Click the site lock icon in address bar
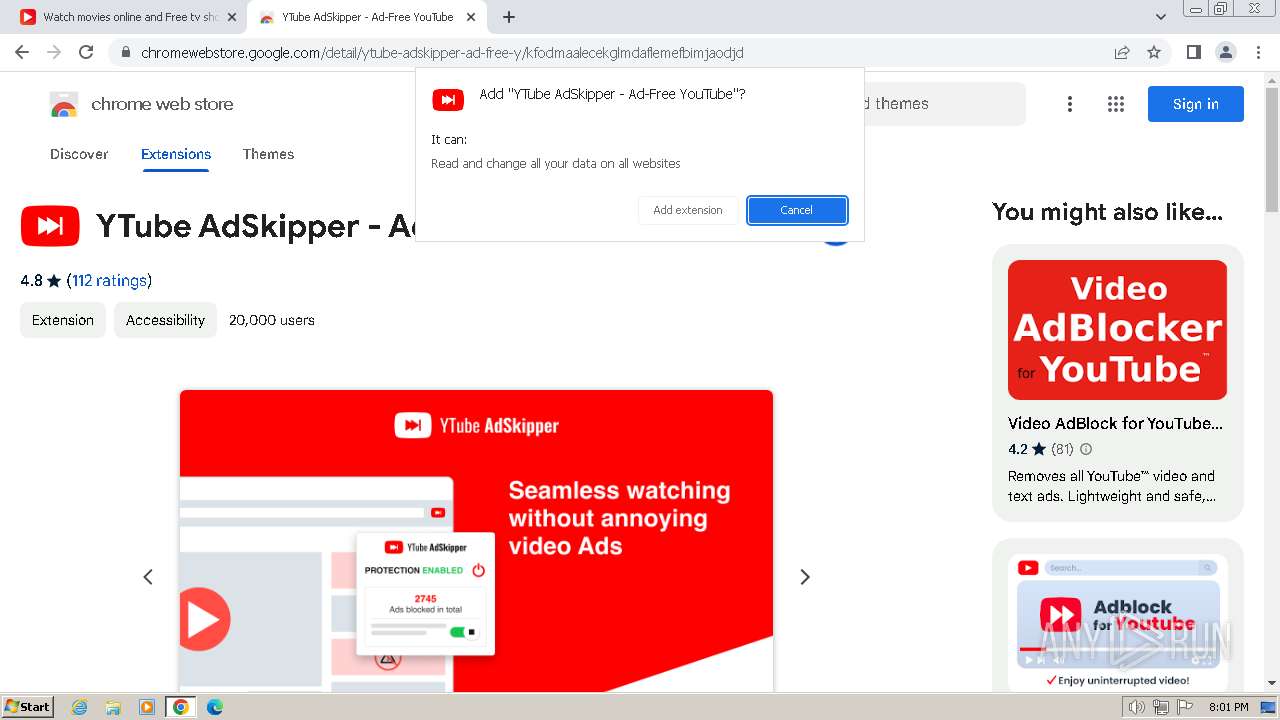Viewport: 1280px width, 720px height. 125,52
